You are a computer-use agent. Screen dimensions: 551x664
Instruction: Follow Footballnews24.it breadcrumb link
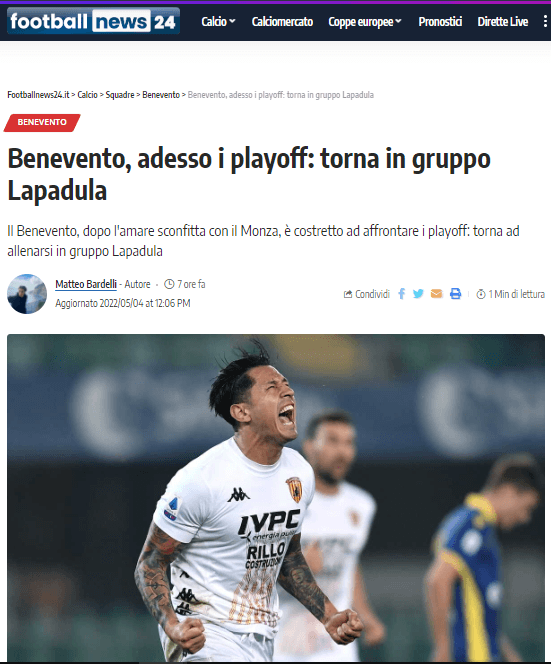coord(38,95)
